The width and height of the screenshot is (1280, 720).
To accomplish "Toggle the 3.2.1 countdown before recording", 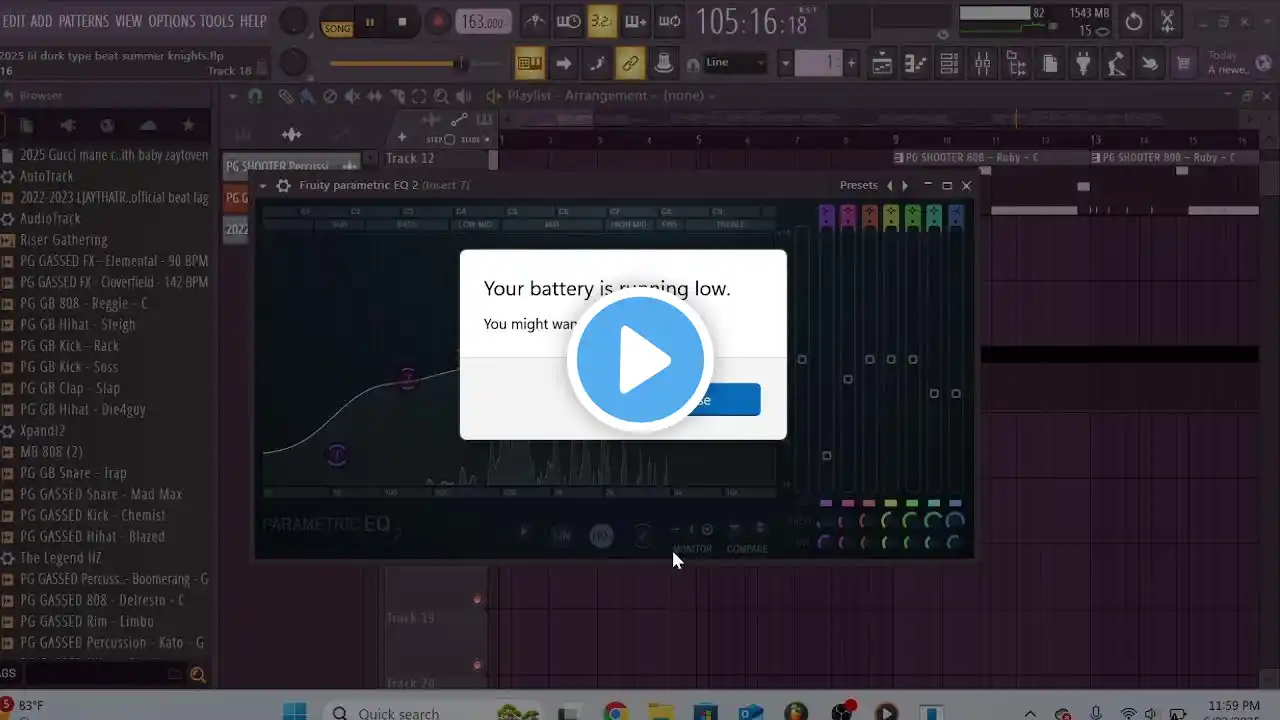I will point(602,21).
